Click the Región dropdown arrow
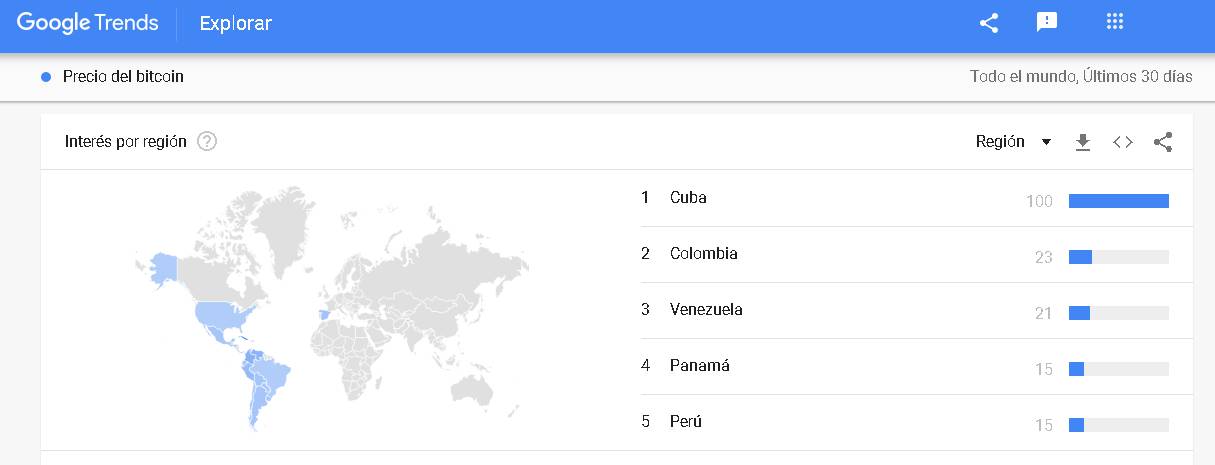 (1046, 142)
